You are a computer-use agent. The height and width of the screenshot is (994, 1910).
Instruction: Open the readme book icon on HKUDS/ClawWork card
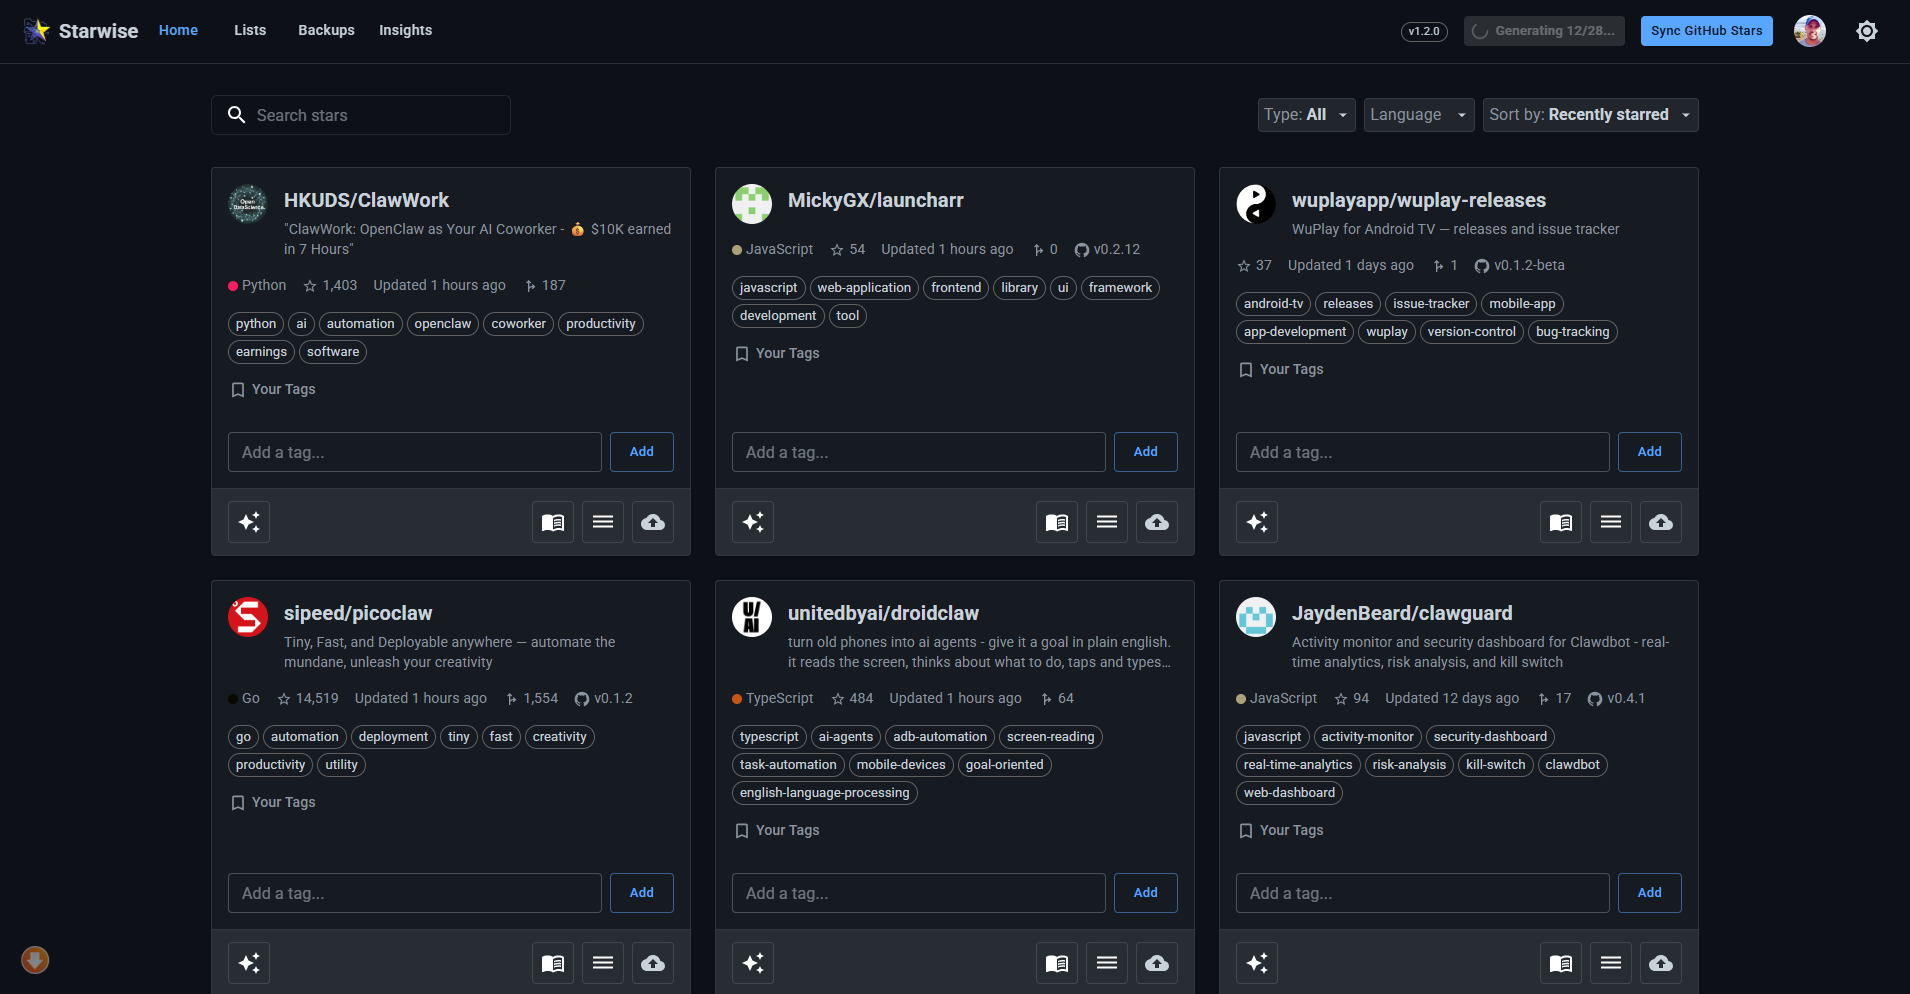[x=553, y=522]
